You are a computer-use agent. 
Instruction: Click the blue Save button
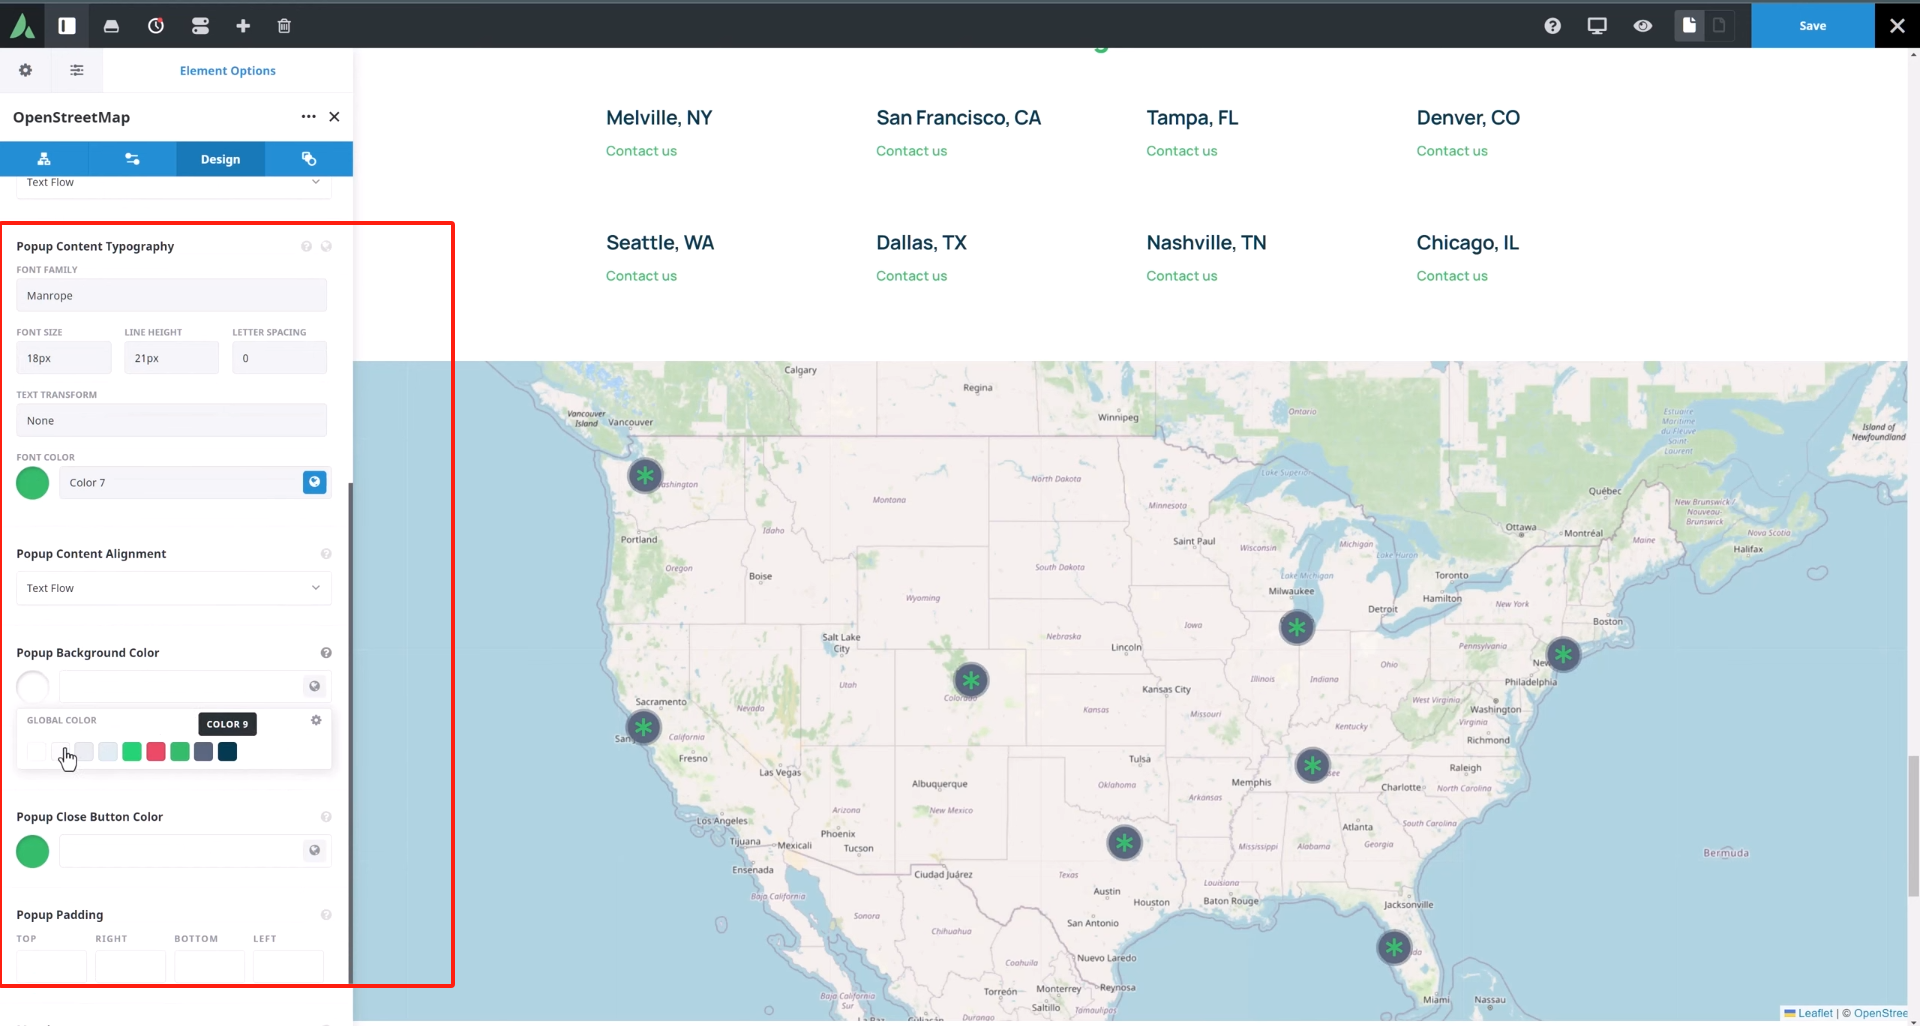pyautogui.click(x=1812, y=26)
